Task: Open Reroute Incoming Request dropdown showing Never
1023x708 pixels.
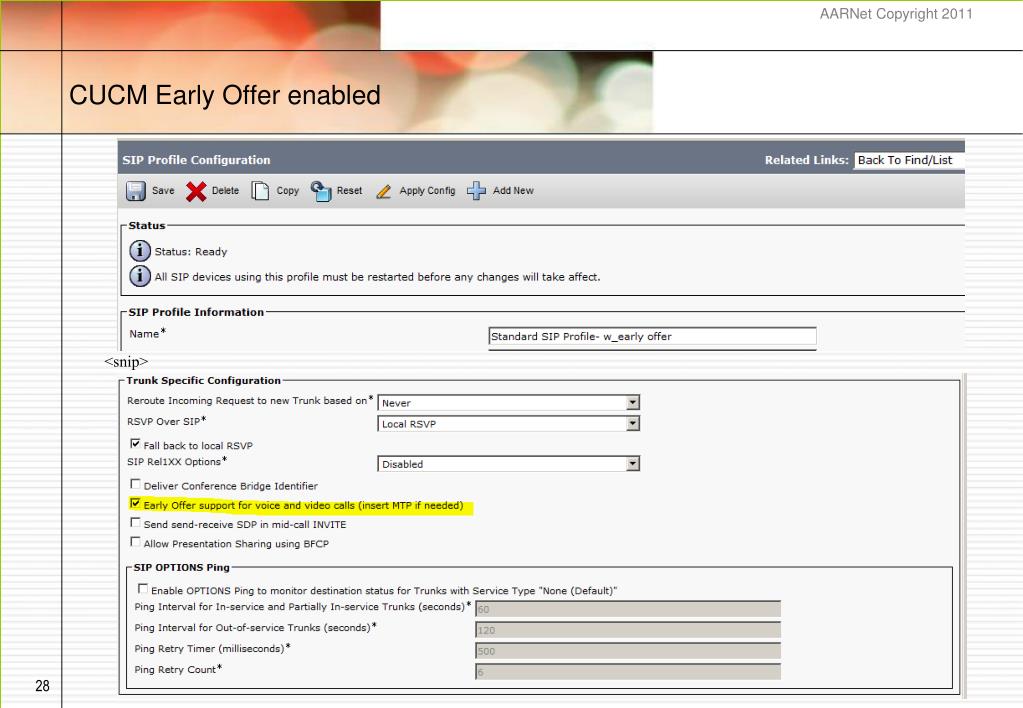Action: click(x=508, y=403)
